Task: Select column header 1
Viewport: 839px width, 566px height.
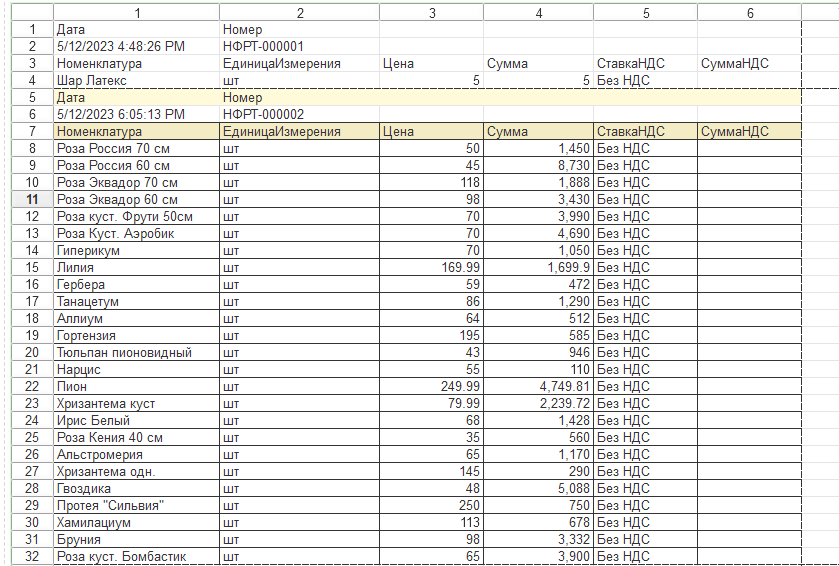Action: pos(136,13)
